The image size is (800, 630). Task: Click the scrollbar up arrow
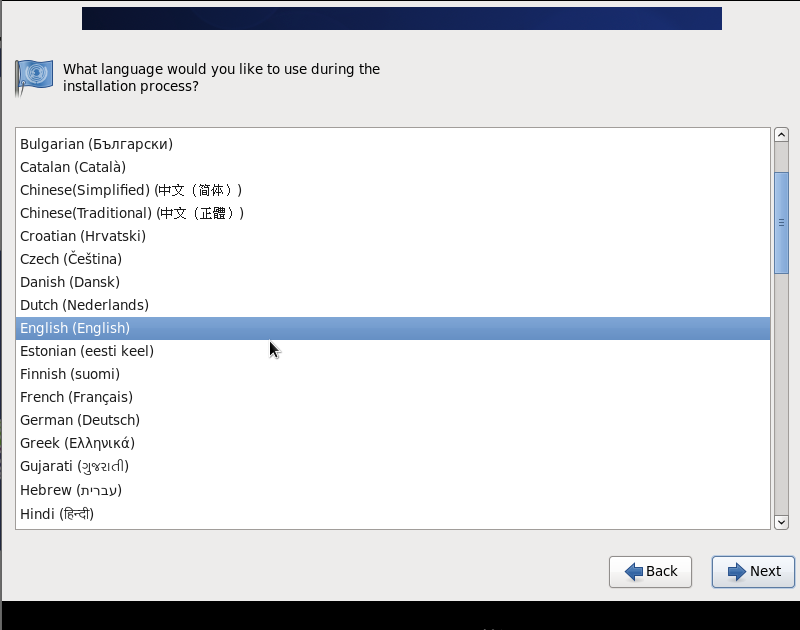tap(781, 135)
